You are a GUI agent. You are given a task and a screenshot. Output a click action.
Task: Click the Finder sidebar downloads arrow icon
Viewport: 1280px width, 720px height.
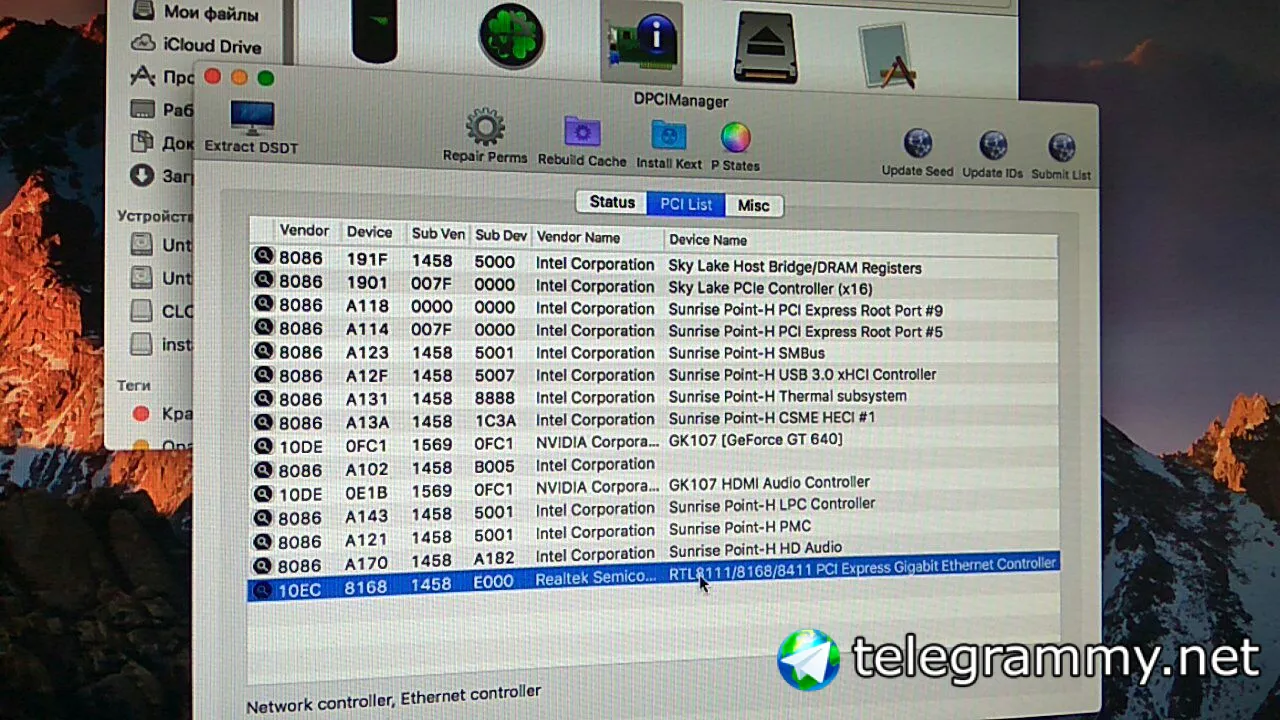click(x=143, y=176)
